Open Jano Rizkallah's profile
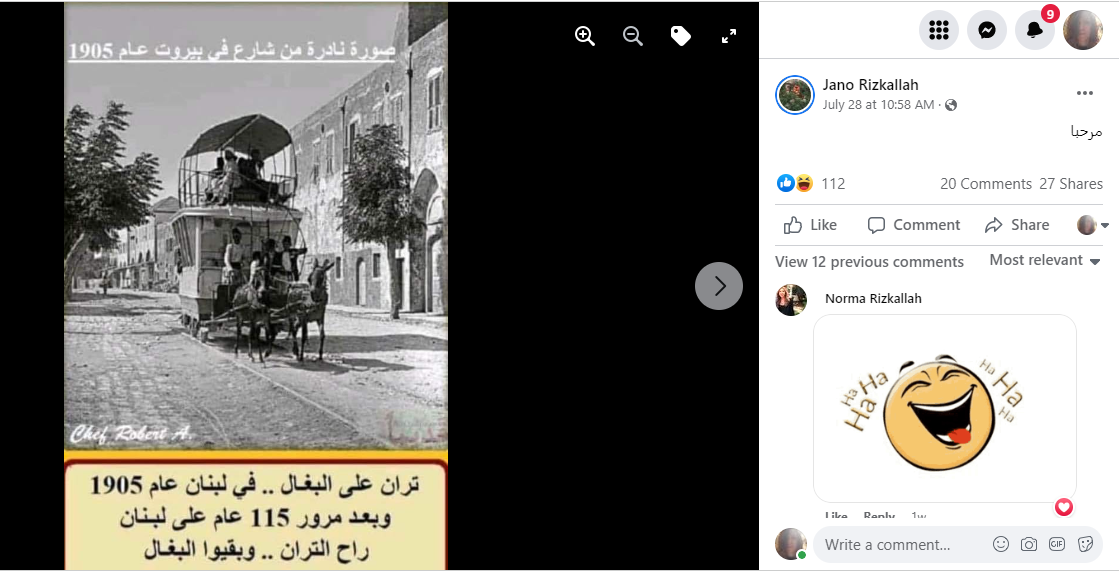 pyautogui.click(x=870, y=85)
